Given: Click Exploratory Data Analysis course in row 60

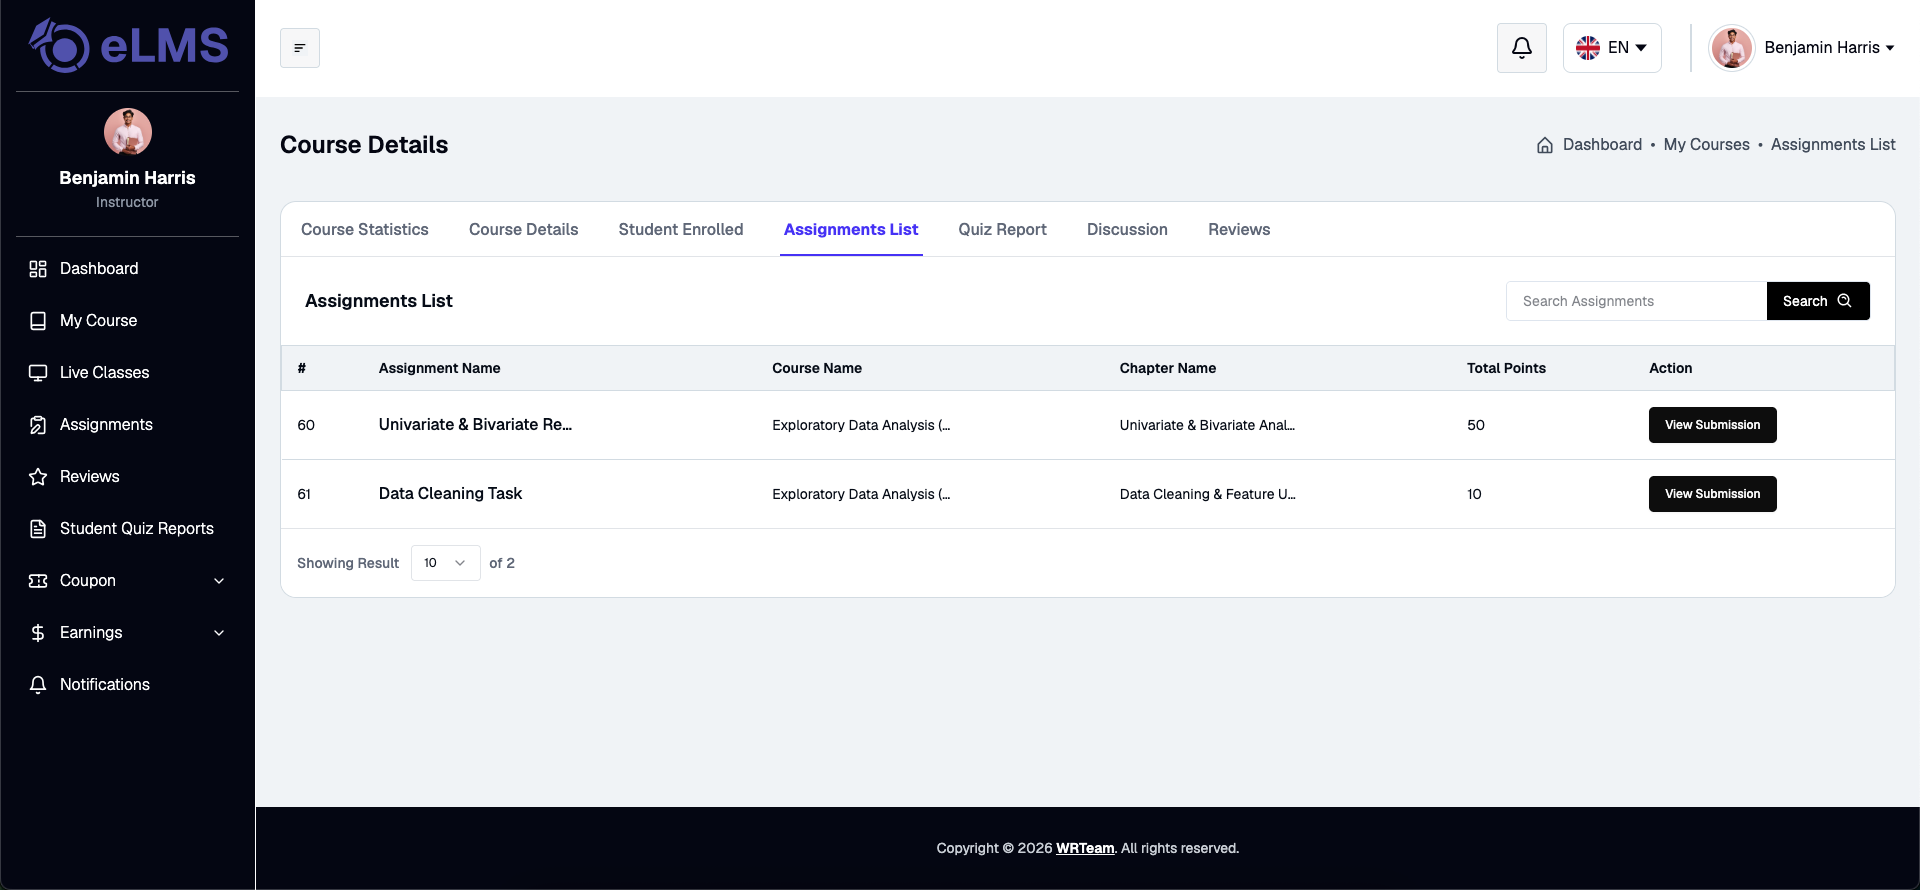Looking at the screenshot, I should (861, 425).
